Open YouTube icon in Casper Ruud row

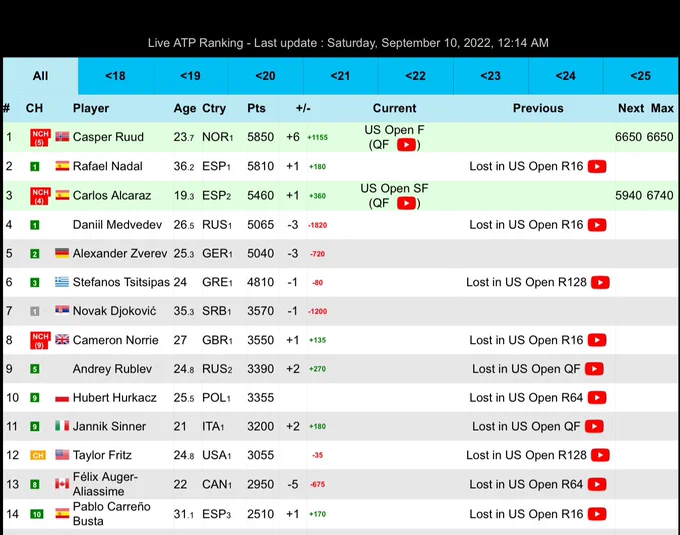point(406,145)
